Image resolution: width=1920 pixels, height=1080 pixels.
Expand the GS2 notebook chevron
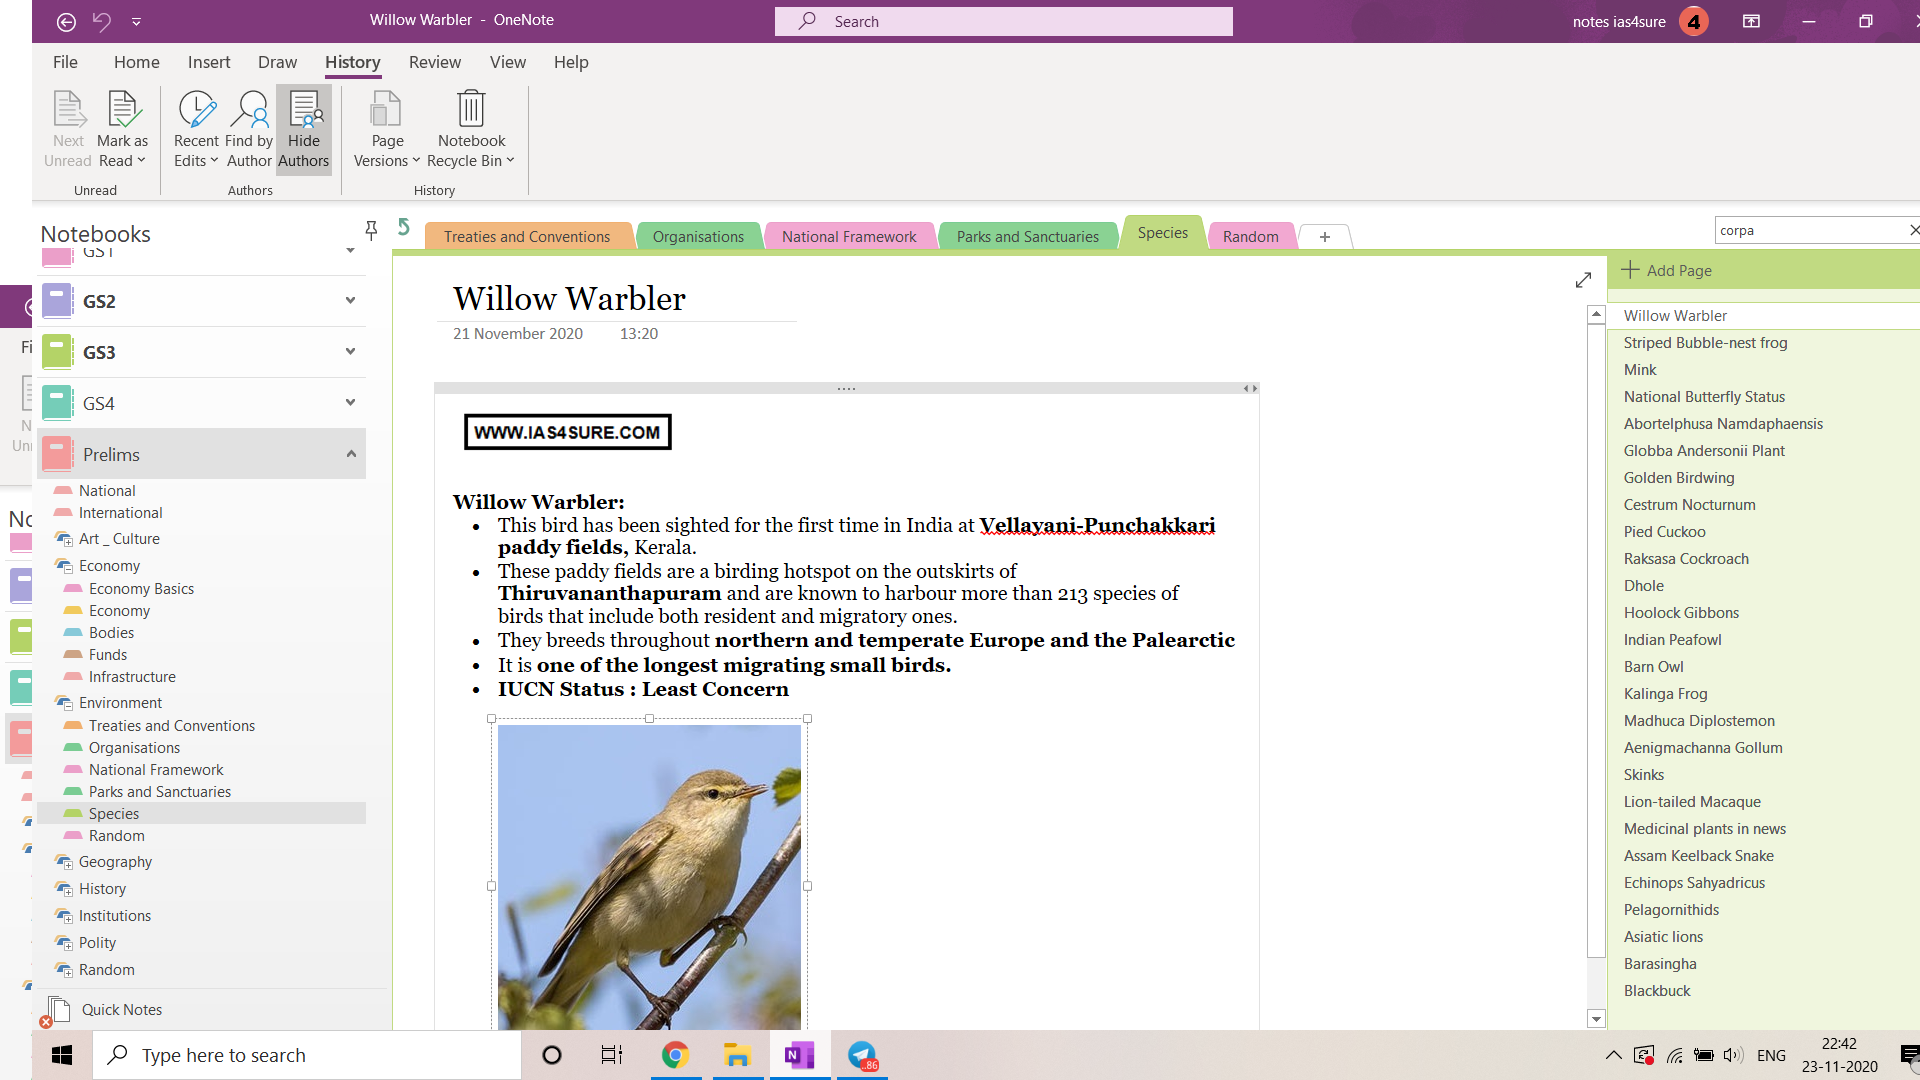[x=350, y=301]
